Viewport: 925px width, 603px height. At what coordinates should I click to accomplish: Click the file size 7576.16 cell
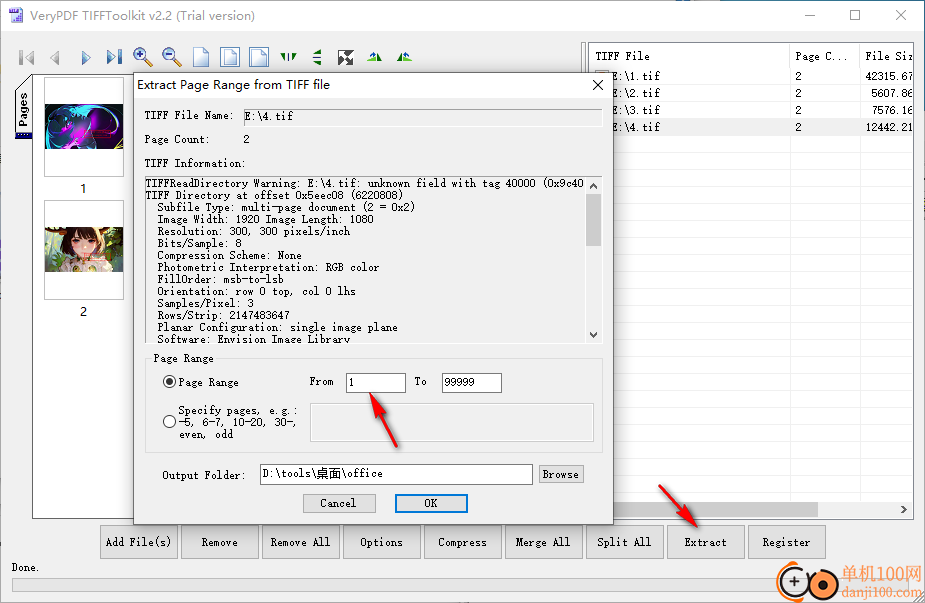(891, 110)
